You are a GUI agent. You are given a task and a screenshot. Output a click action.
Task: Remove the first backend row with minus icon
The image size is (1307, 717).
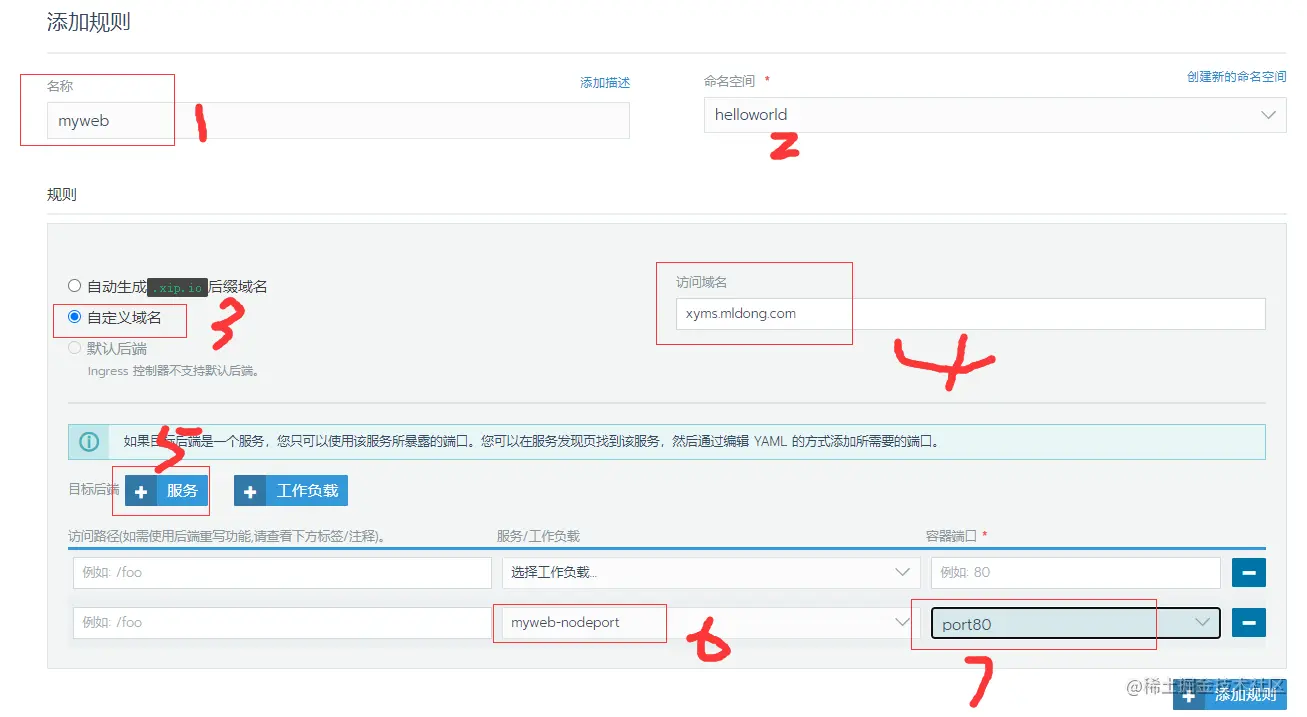point(1249,573)
